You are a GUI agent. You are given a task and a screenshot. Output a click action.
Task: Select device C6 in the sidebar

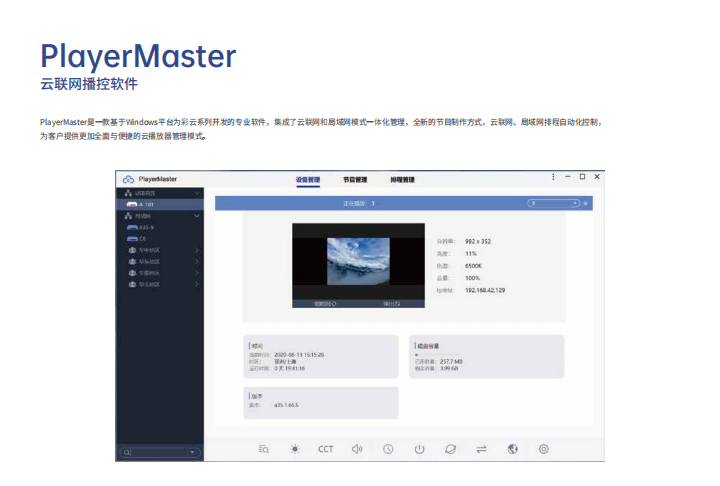[x=160, y=239]
